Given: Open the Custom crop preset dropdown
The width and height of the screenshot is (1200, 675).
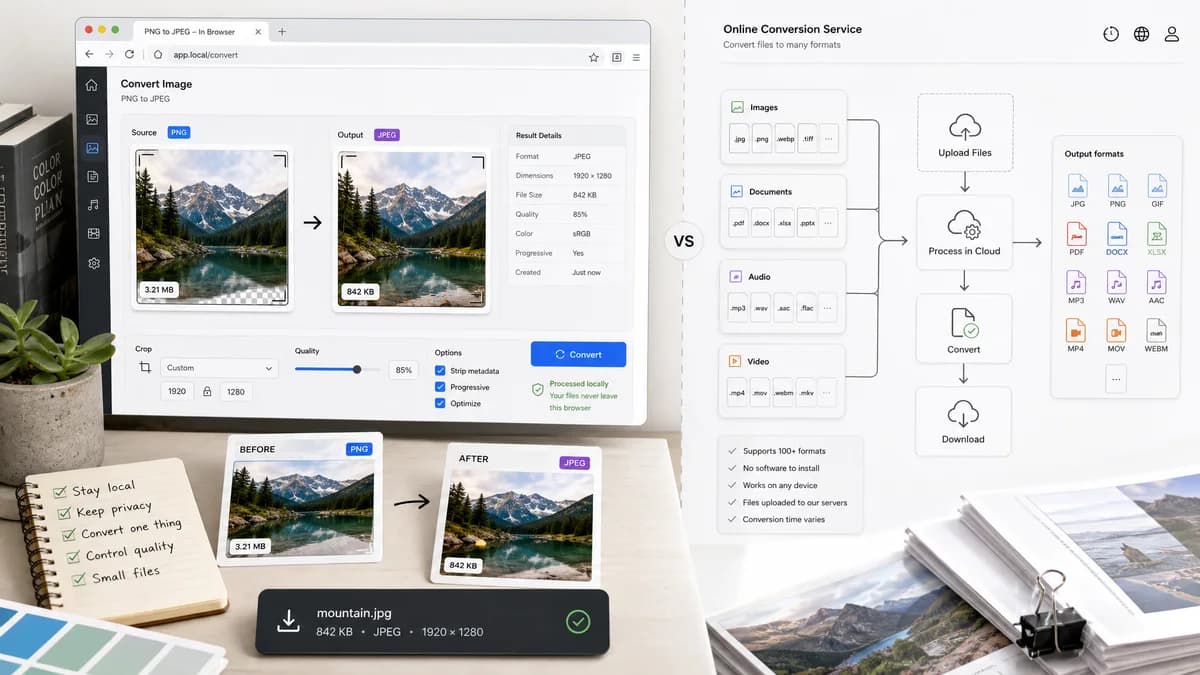Looking at the screenshot, I should tap(219, 368).
